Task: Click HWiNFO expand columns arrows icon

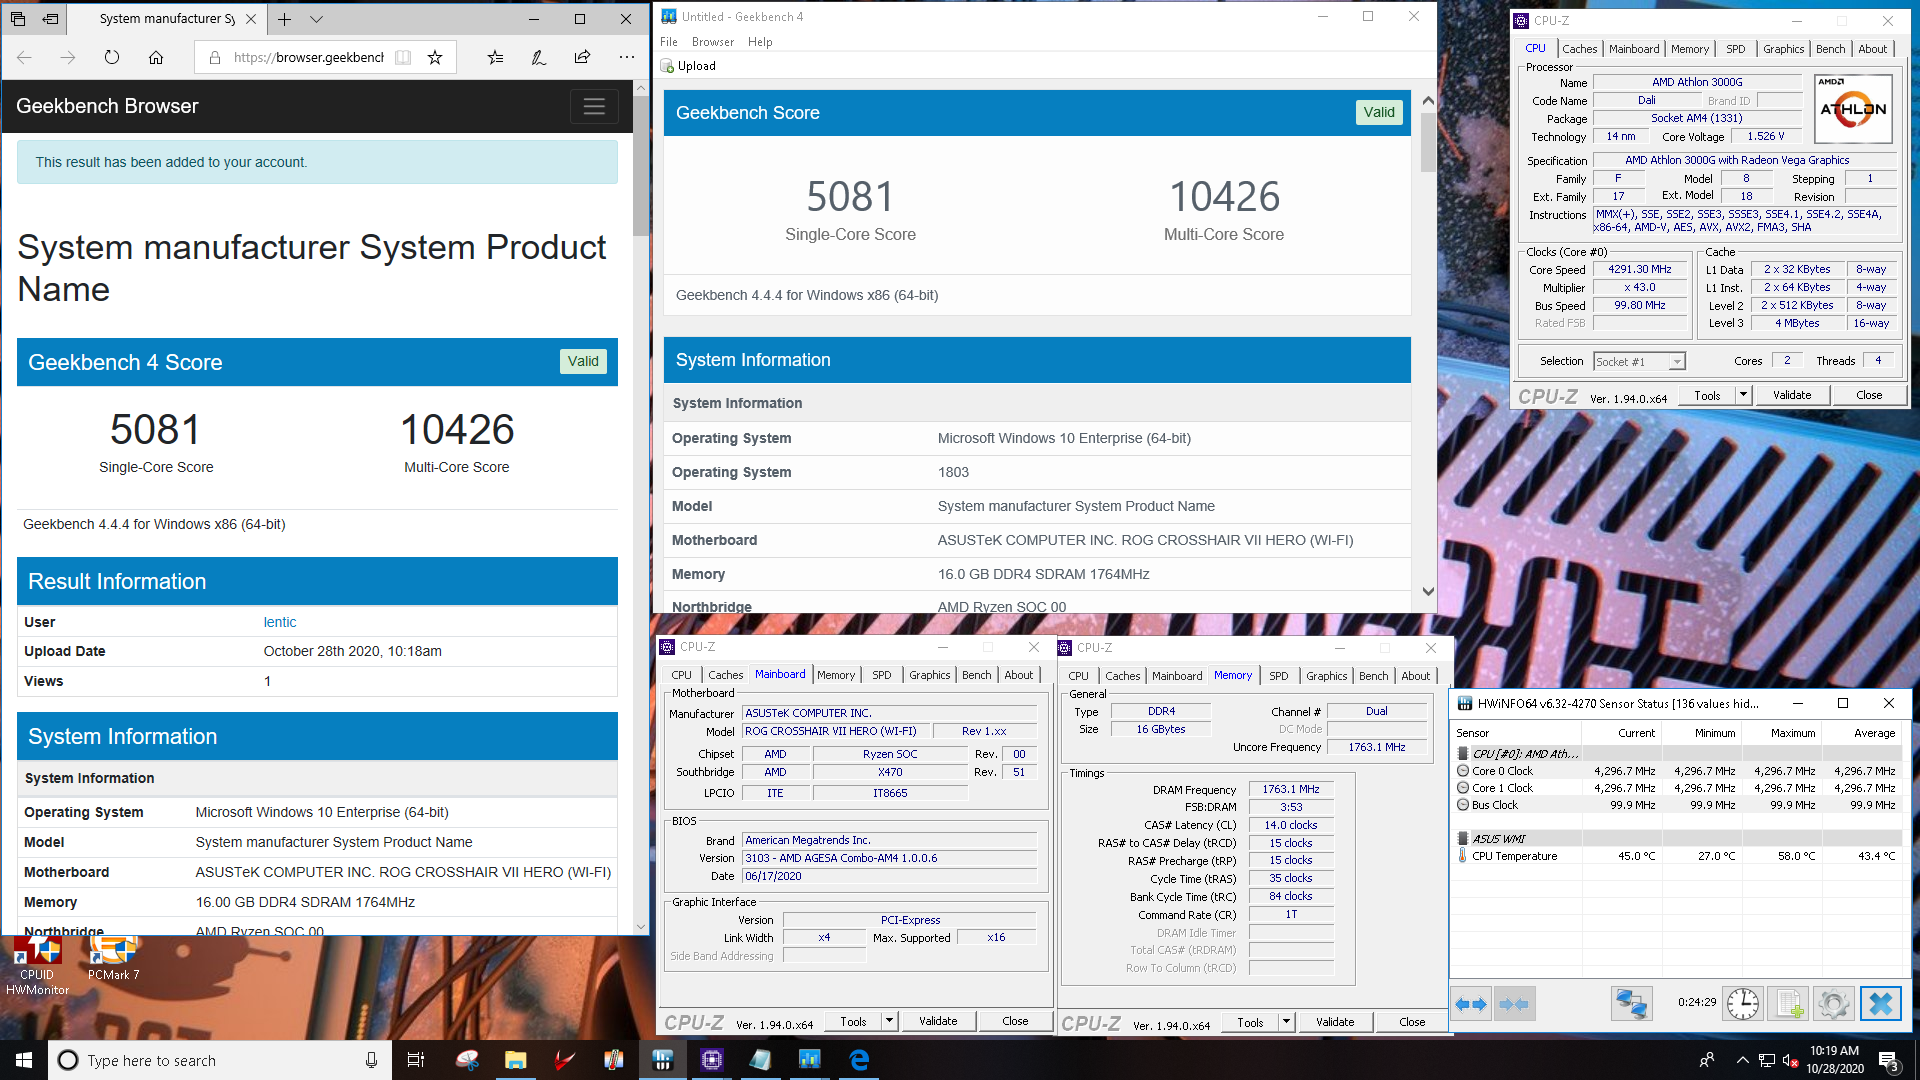Action: click(x=1472, y=1004)
